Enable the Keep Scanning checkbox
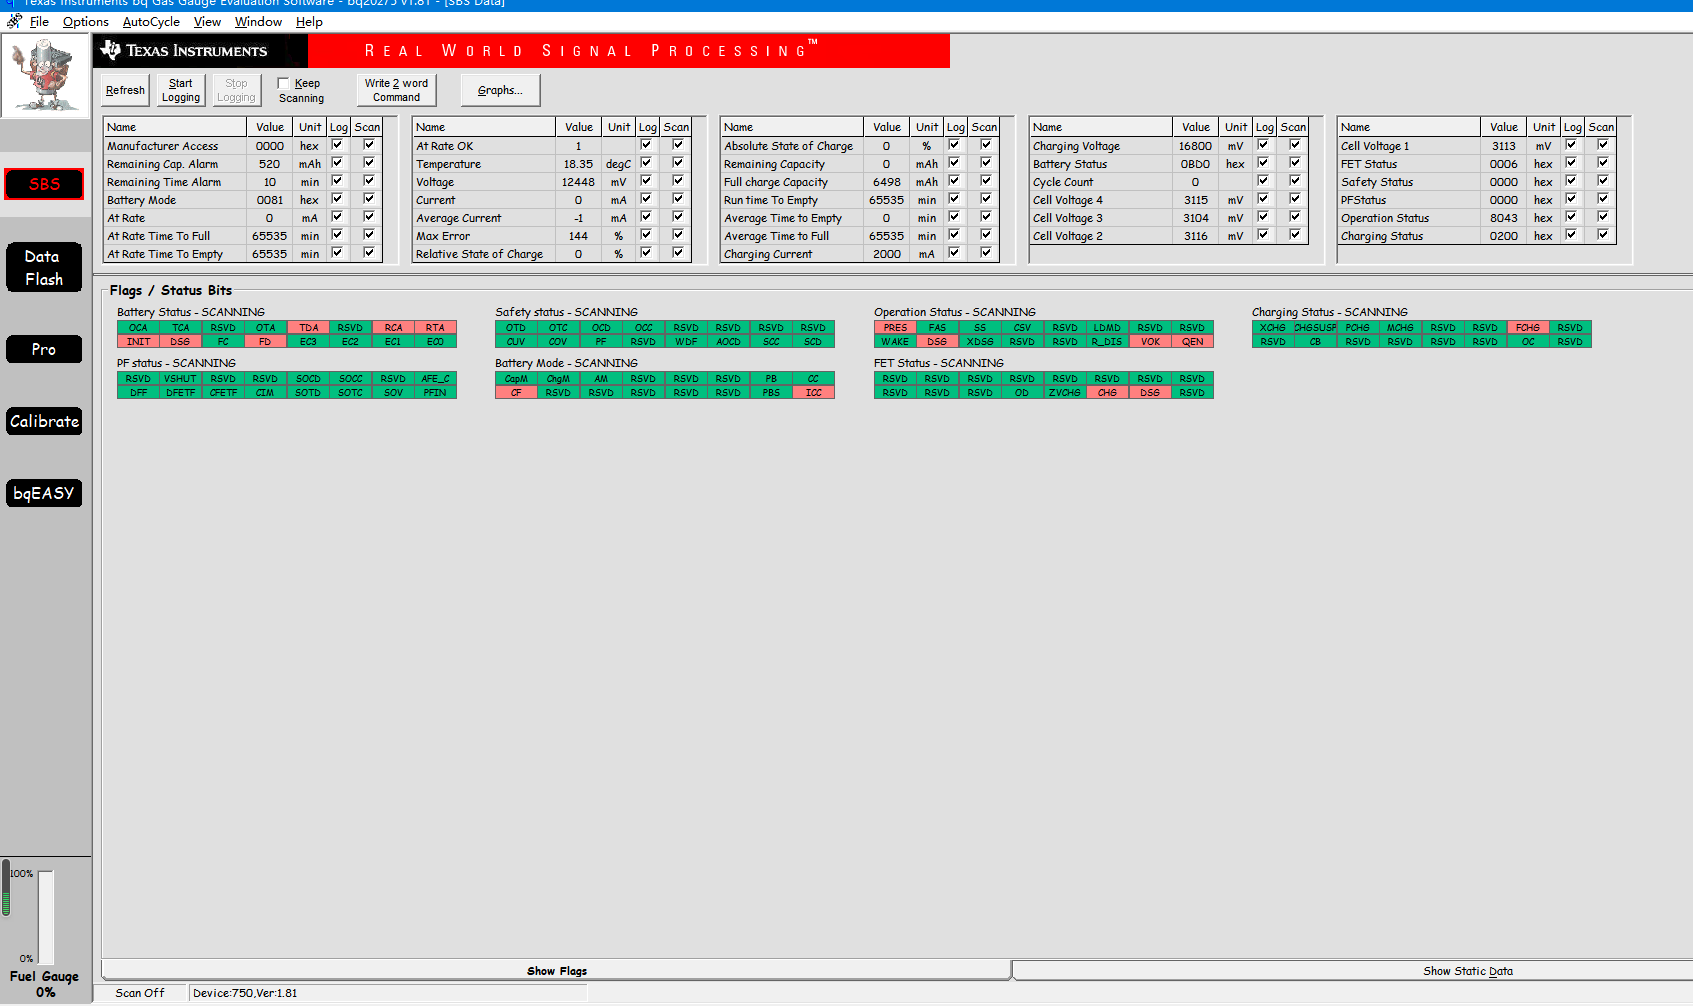1693x1006 pixels. [x=283, y=84]
